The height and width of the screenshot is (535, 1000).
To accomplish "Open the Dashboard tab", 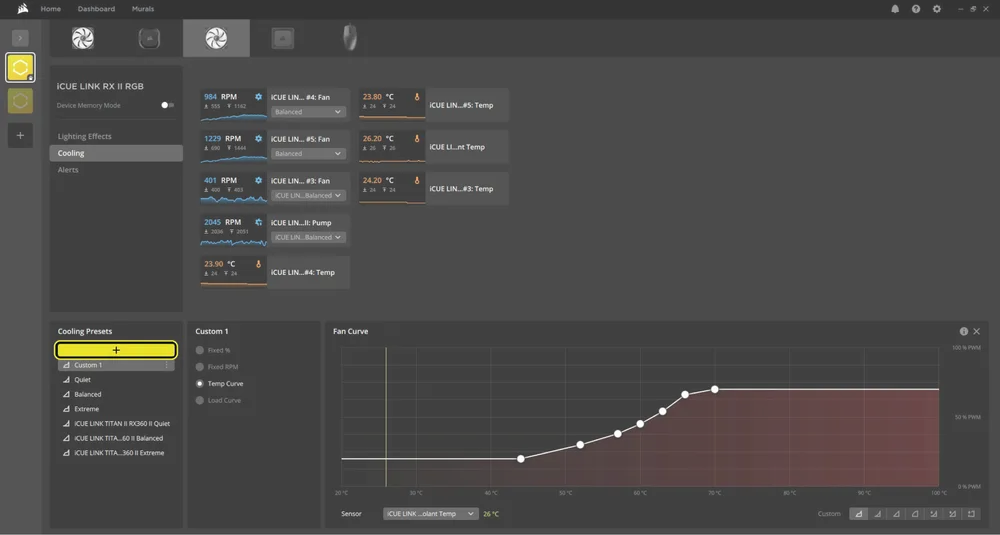I will point(96,9).
